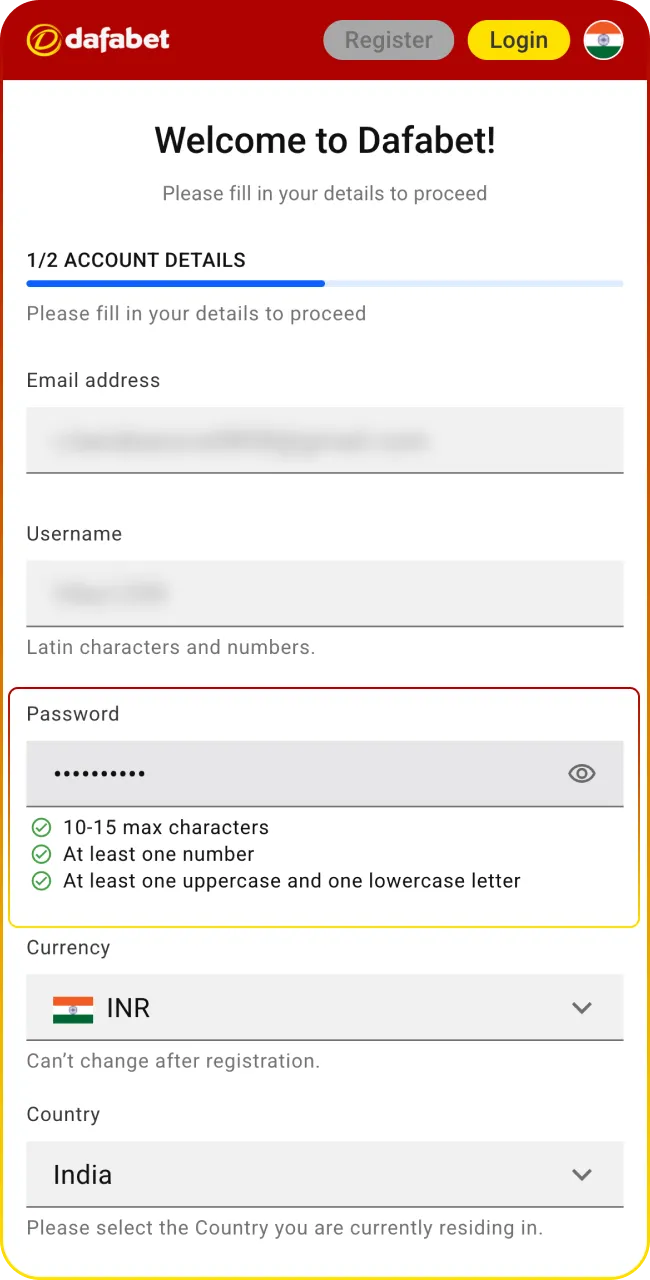Select the 1/2 Account Details step
This screenshot has height=1280, width=650.
pyautogui.click(x=136, y=260)
